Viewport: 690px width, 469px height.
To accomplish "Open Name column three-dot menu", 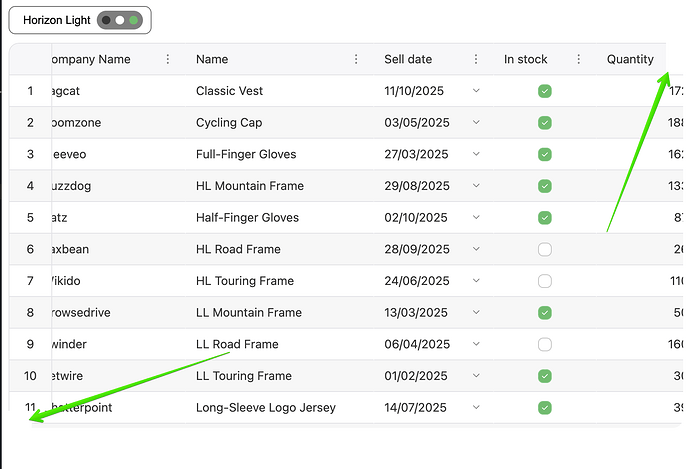I will (356, 59).
